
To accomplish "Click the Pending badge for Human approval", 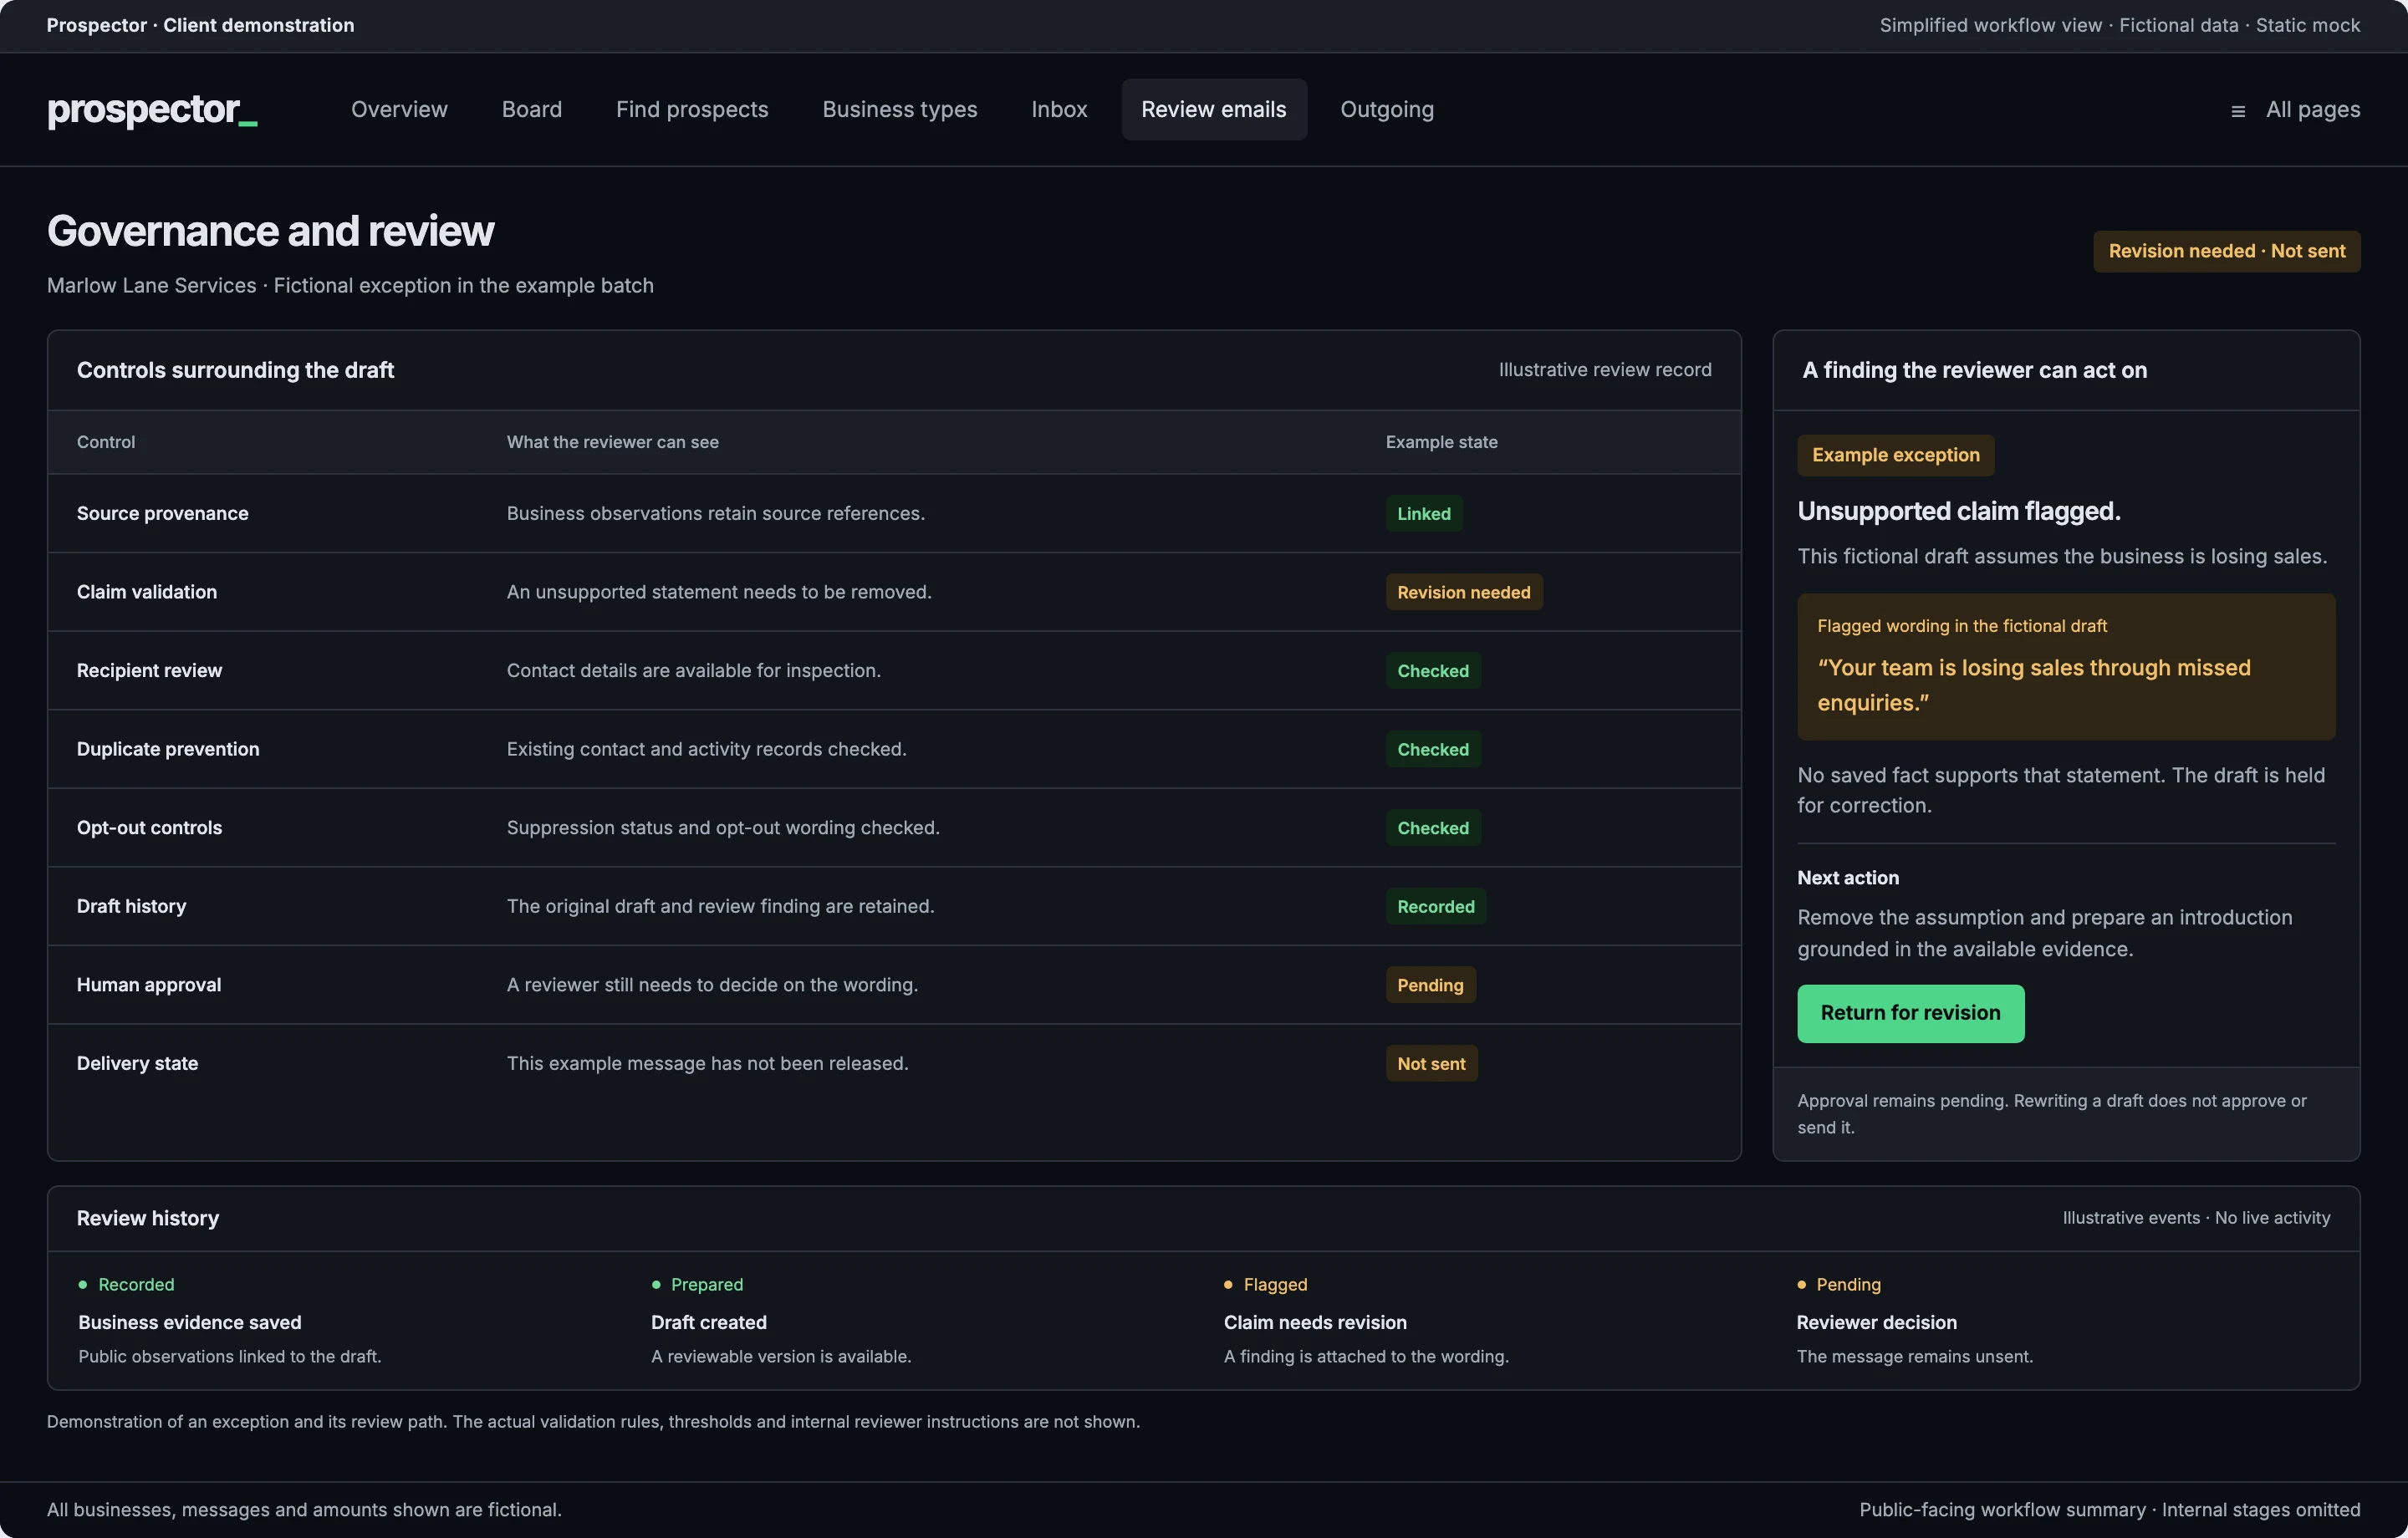I will tap(1430, 985).
